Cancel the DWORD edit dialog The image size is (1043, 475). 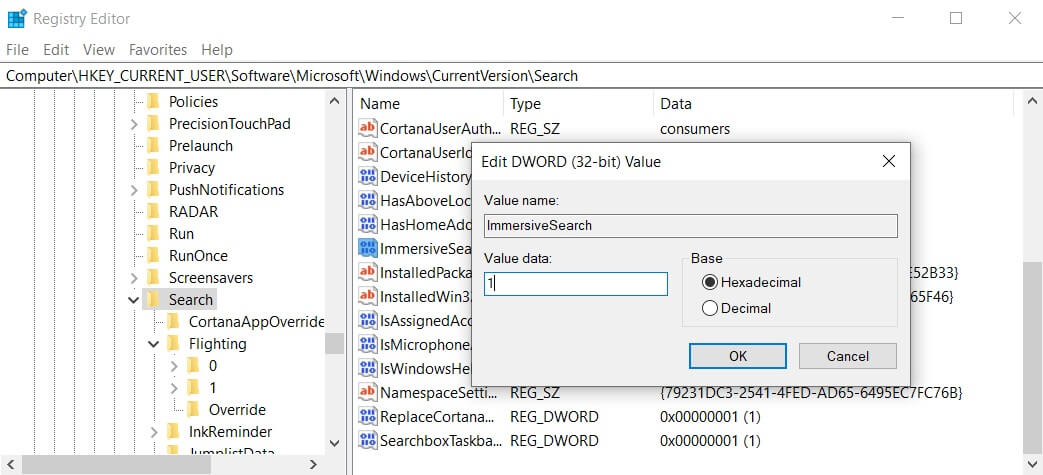pyautogui.click(x=847, y=356)
